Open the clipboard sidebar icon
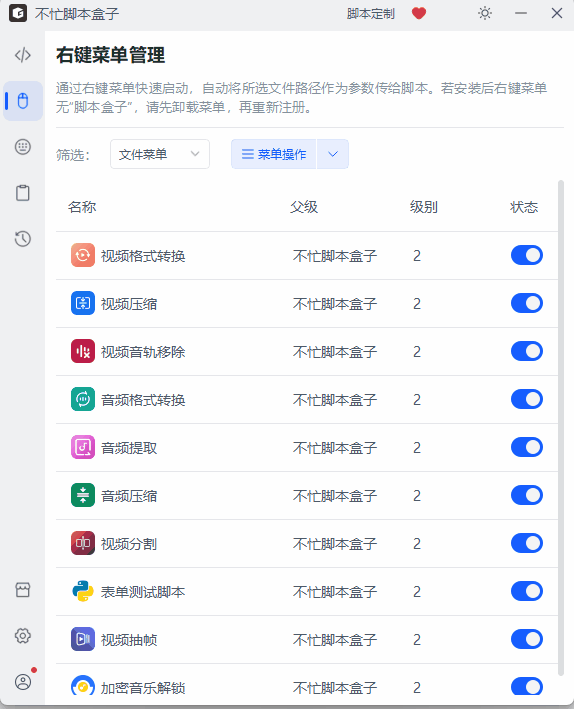The image size is (574, 709). (23, 193)
